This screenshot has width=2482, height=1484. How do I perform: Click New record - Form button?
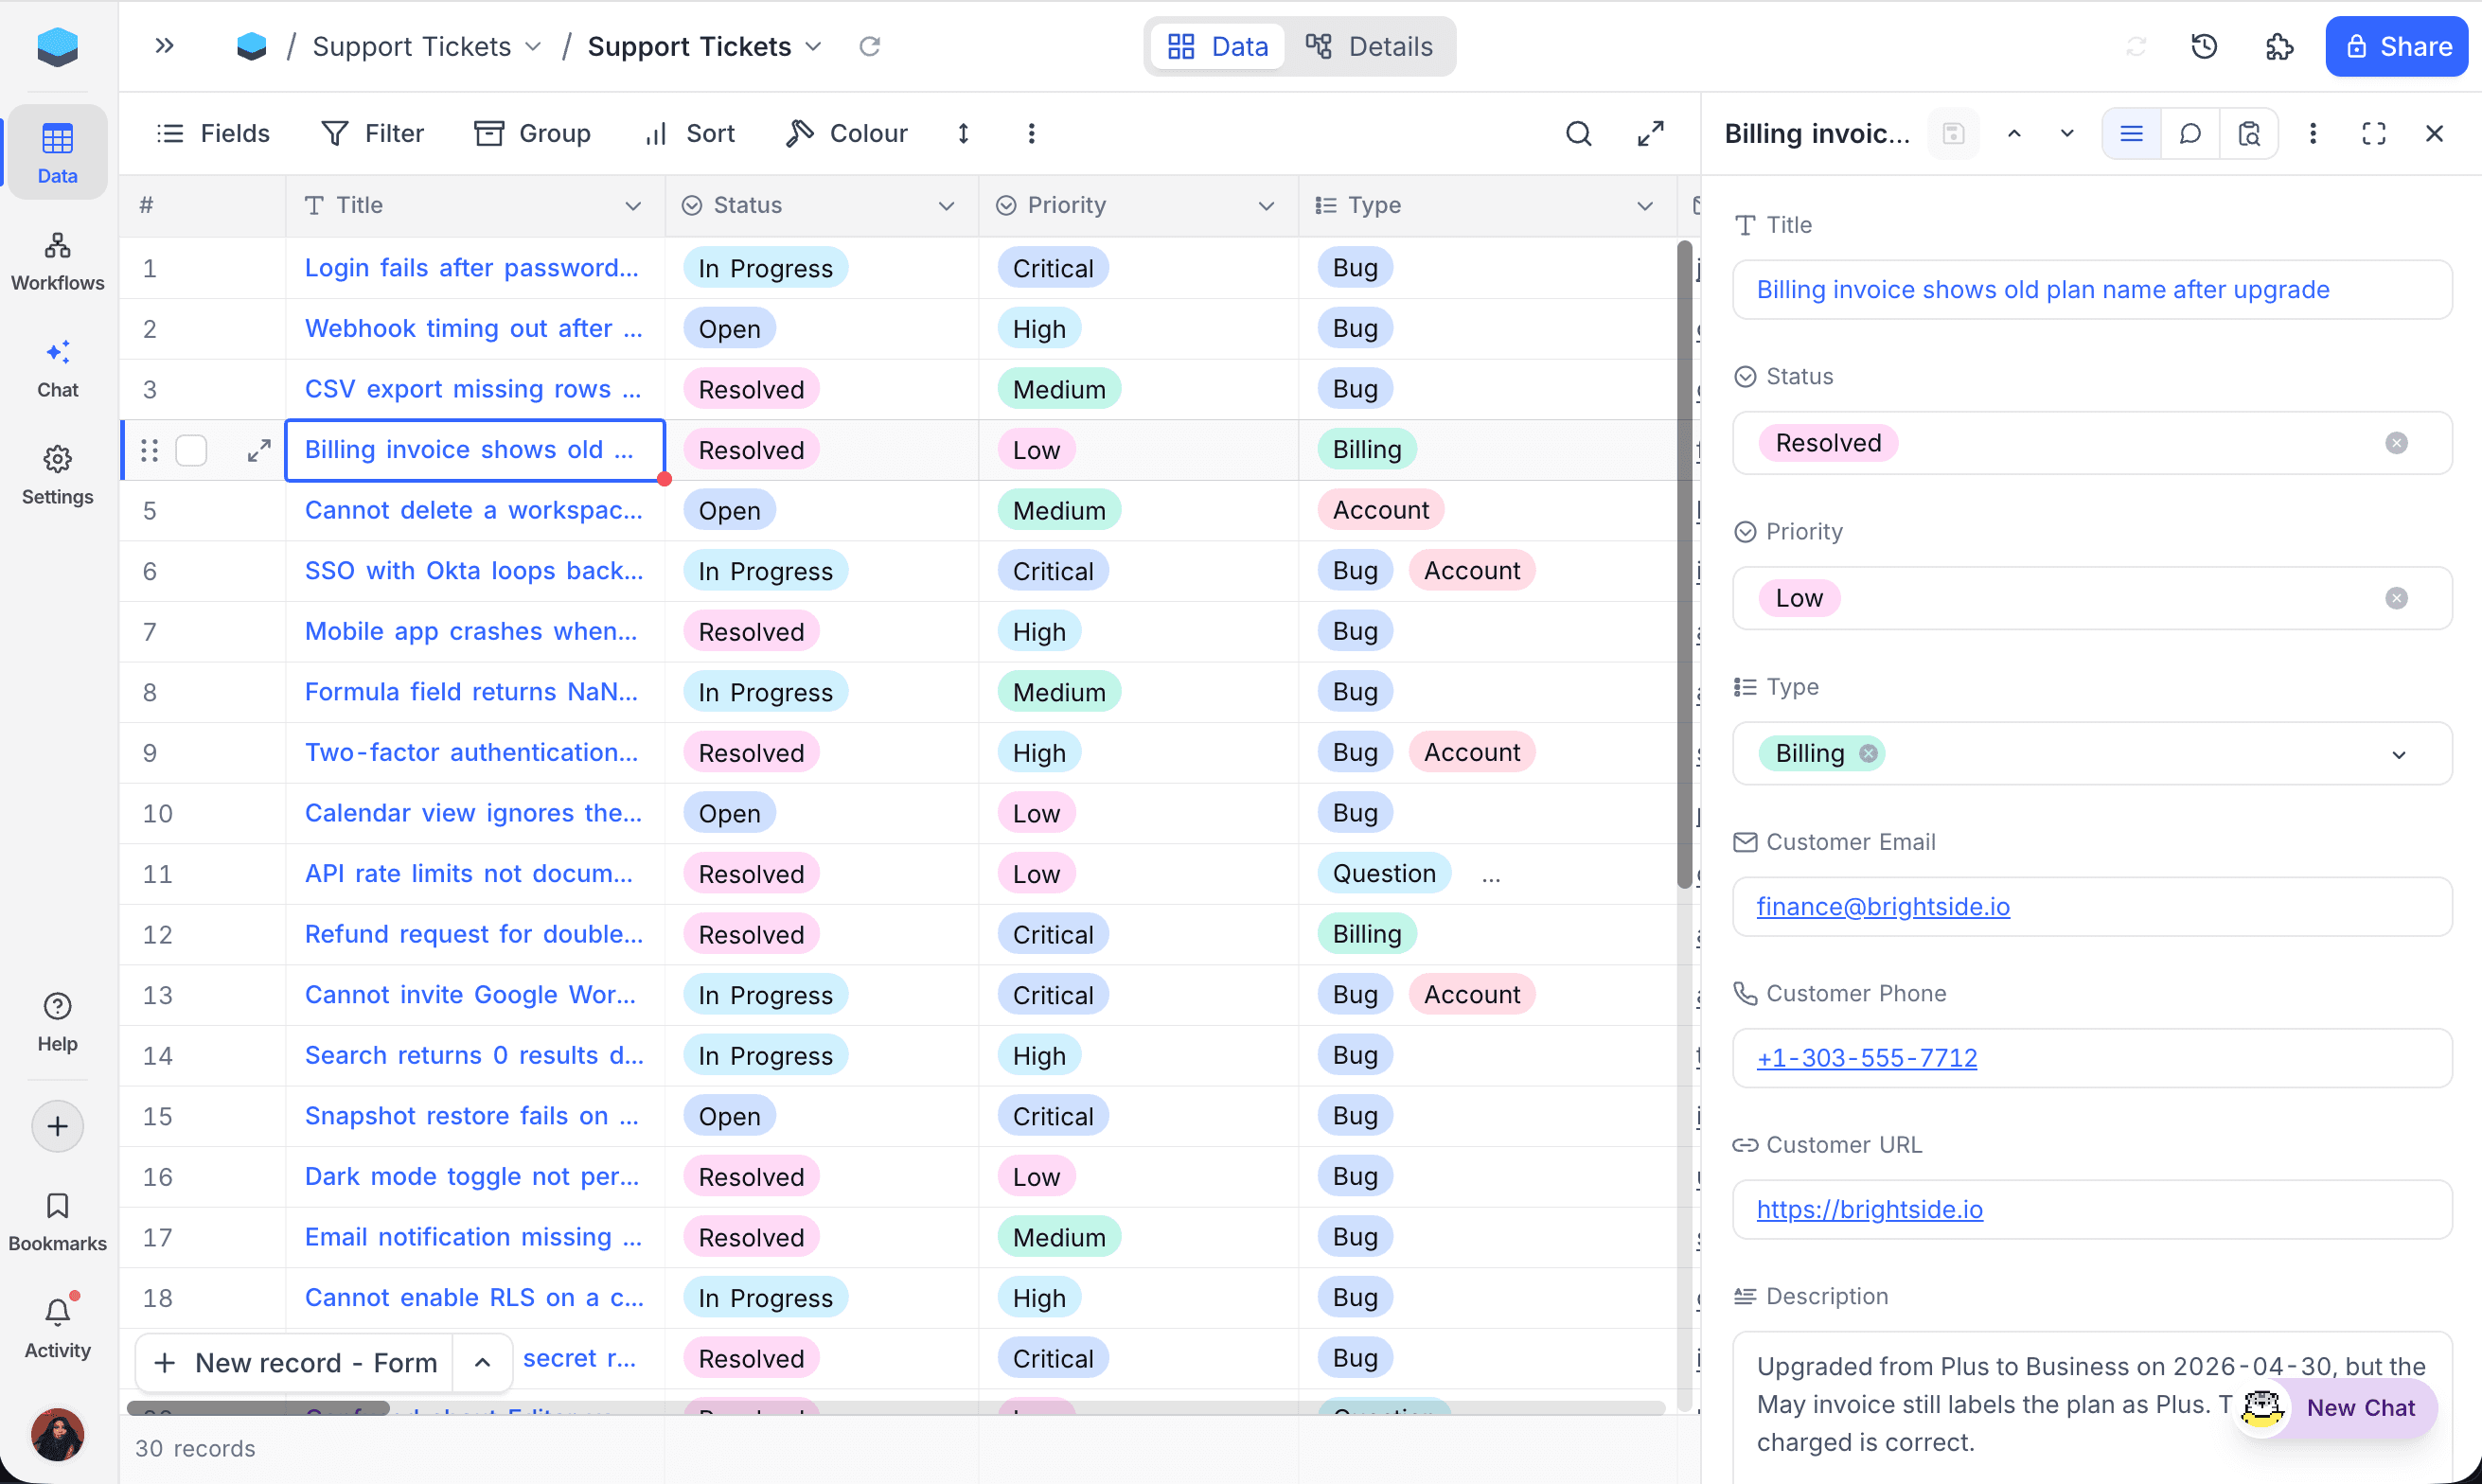[295, 1362]
